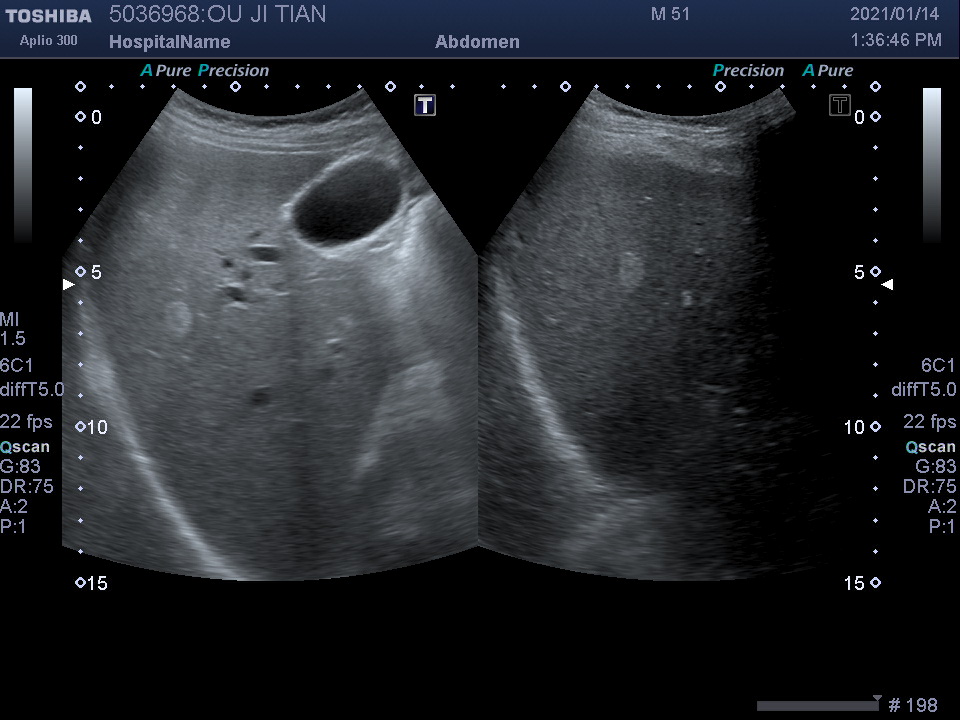Image resolution: width=960 pixels, height=720 pixels.
Task: Click the left Precision label
Action: coord(233,70)
